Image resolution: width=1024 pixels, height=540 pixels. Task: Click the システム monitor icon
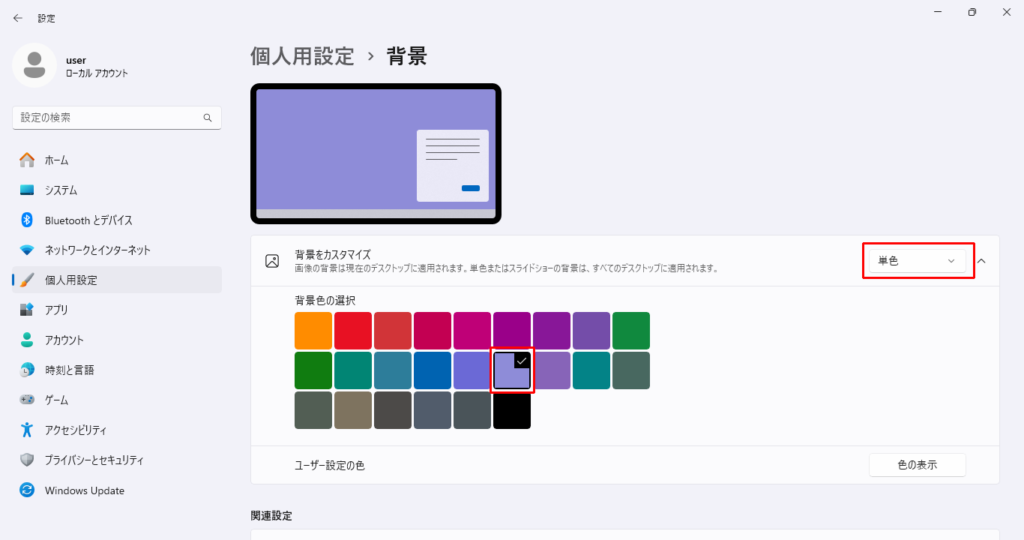(x=27, y=190)
